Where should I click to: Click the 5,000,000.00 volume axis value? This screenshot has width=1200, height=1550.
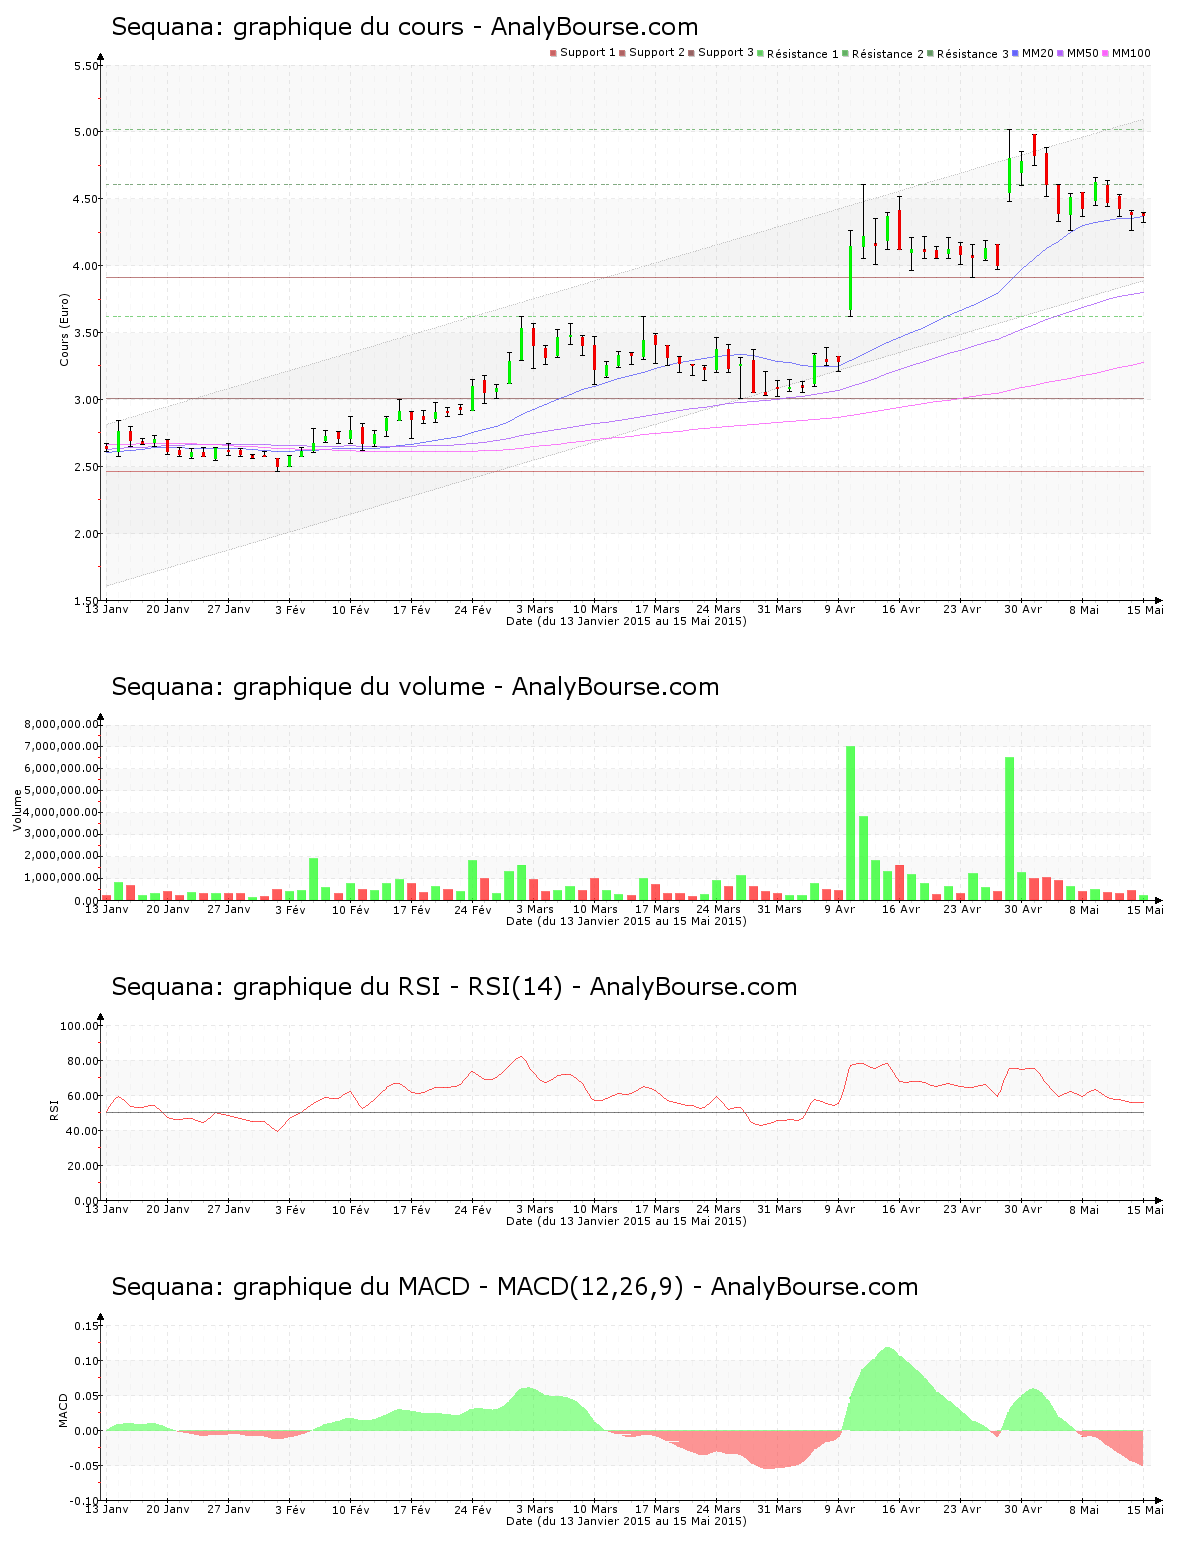(x=61, y=790)
